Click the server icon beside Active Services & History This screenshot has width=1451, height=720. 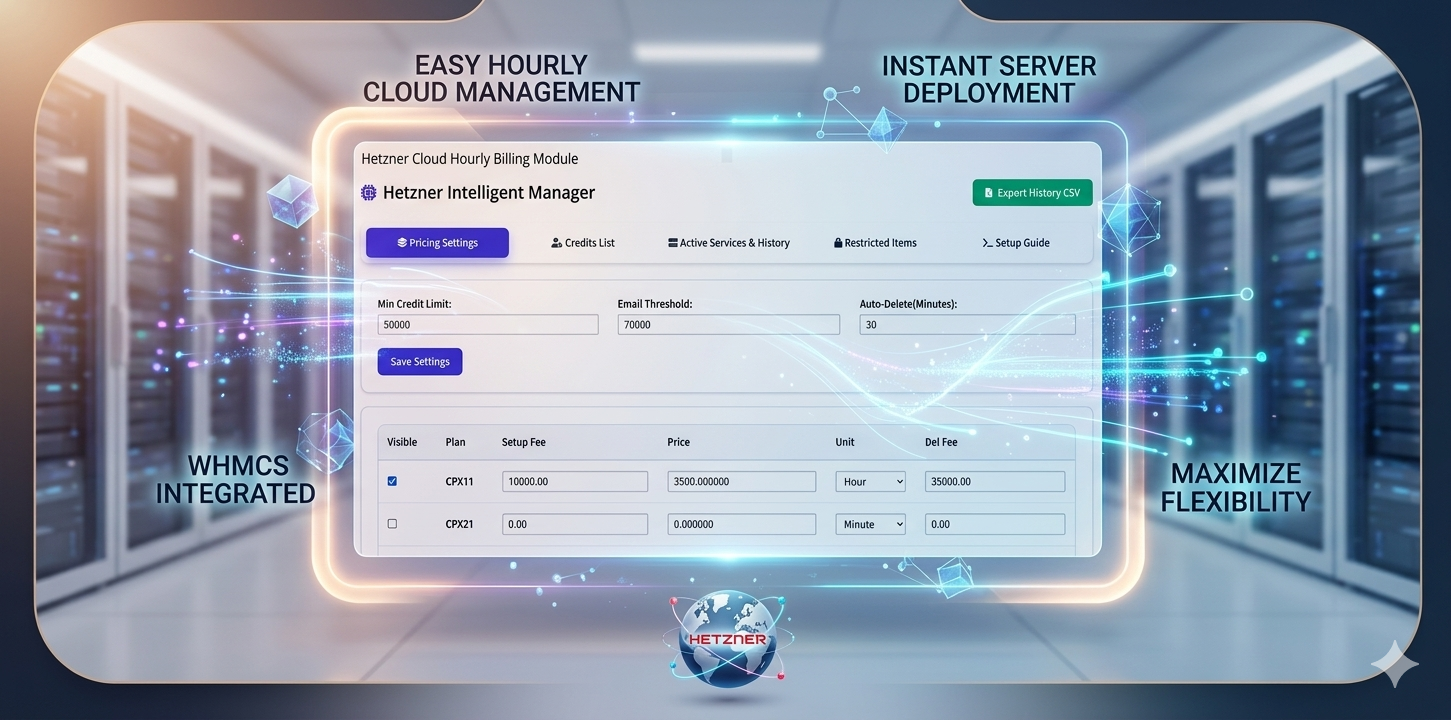coord(673,243)
